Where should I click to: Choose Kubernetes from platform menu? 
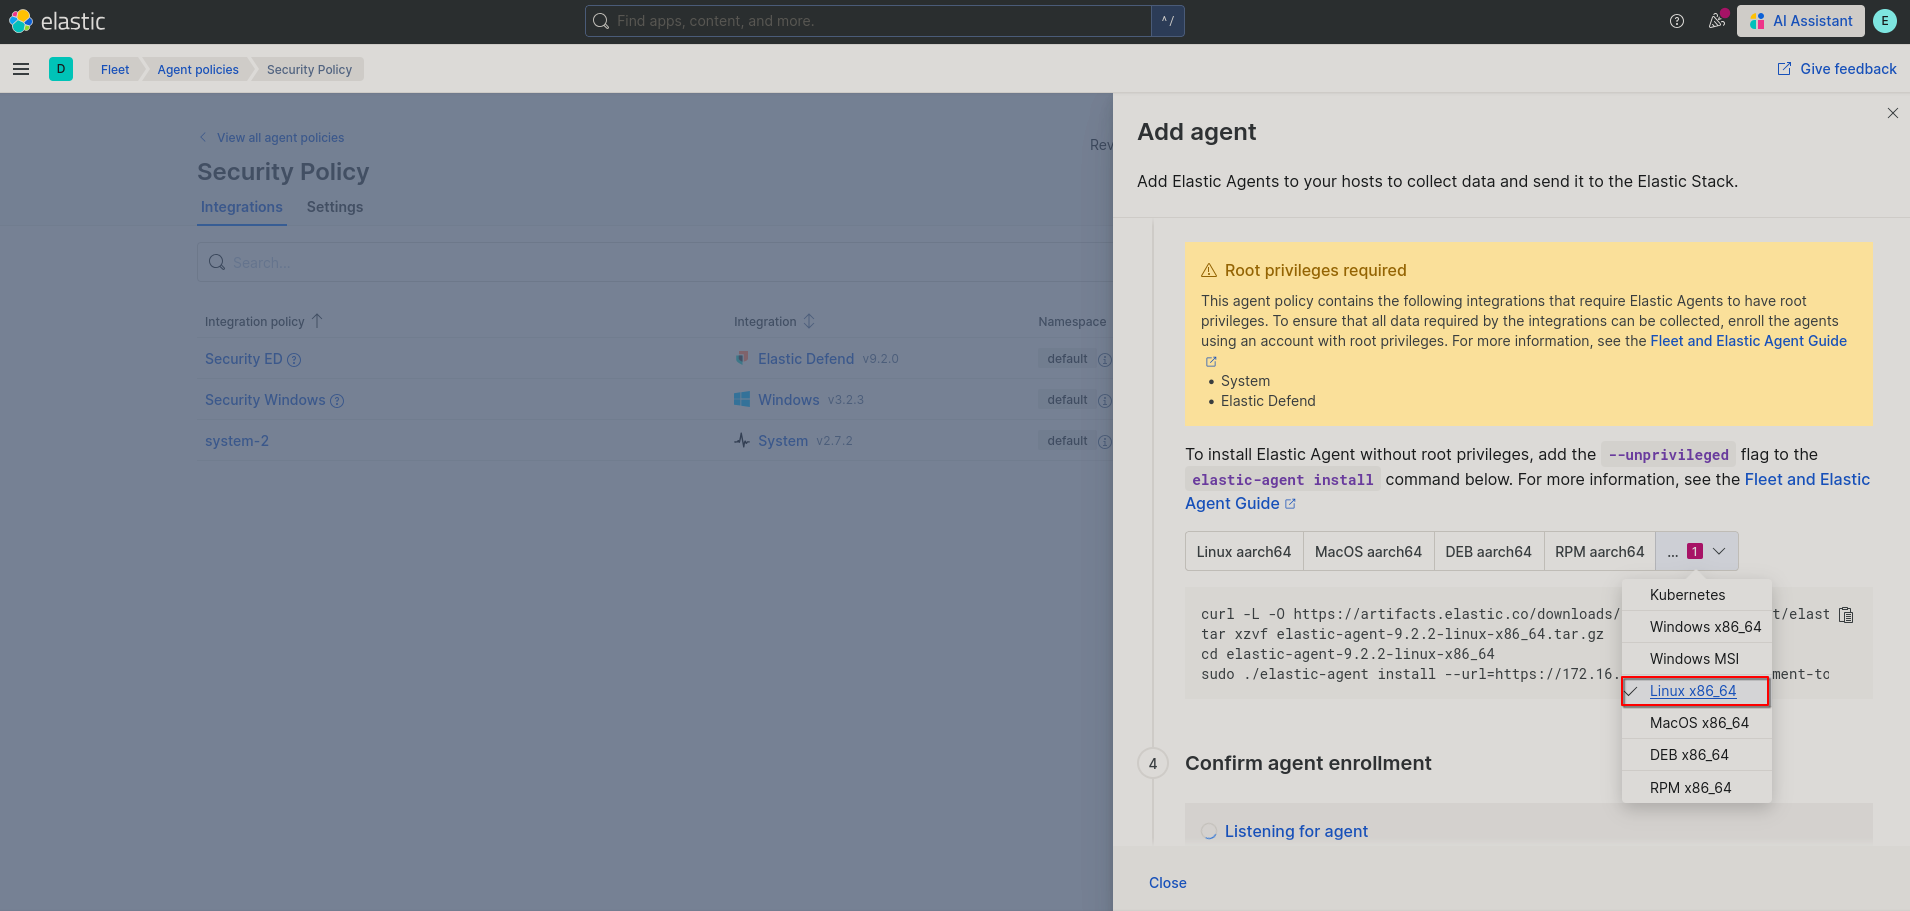tap(1697, 595)
